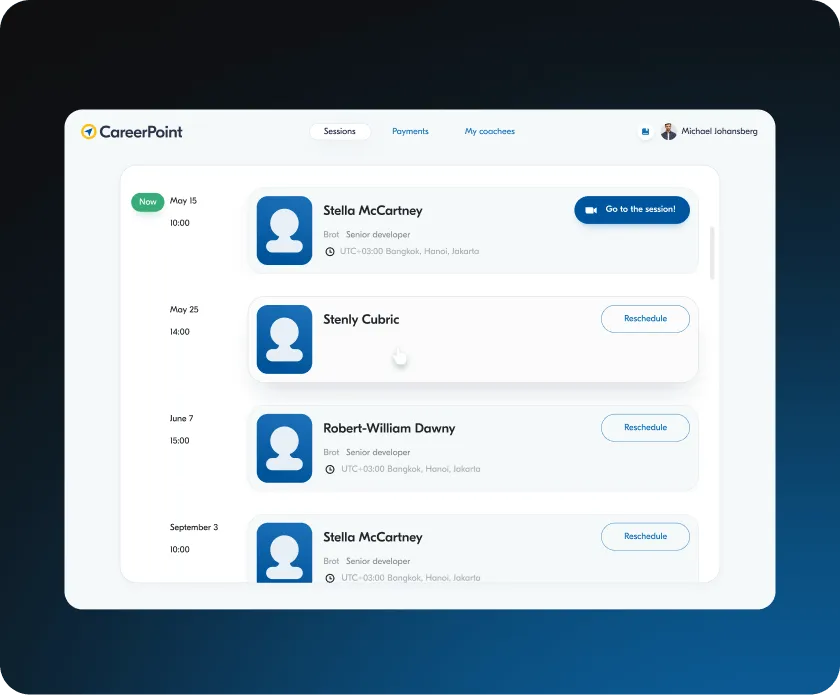Click the CareerPoint brand name text
Image resolution: width=840 pixels, height=695 pixels.
click(140, 132)
